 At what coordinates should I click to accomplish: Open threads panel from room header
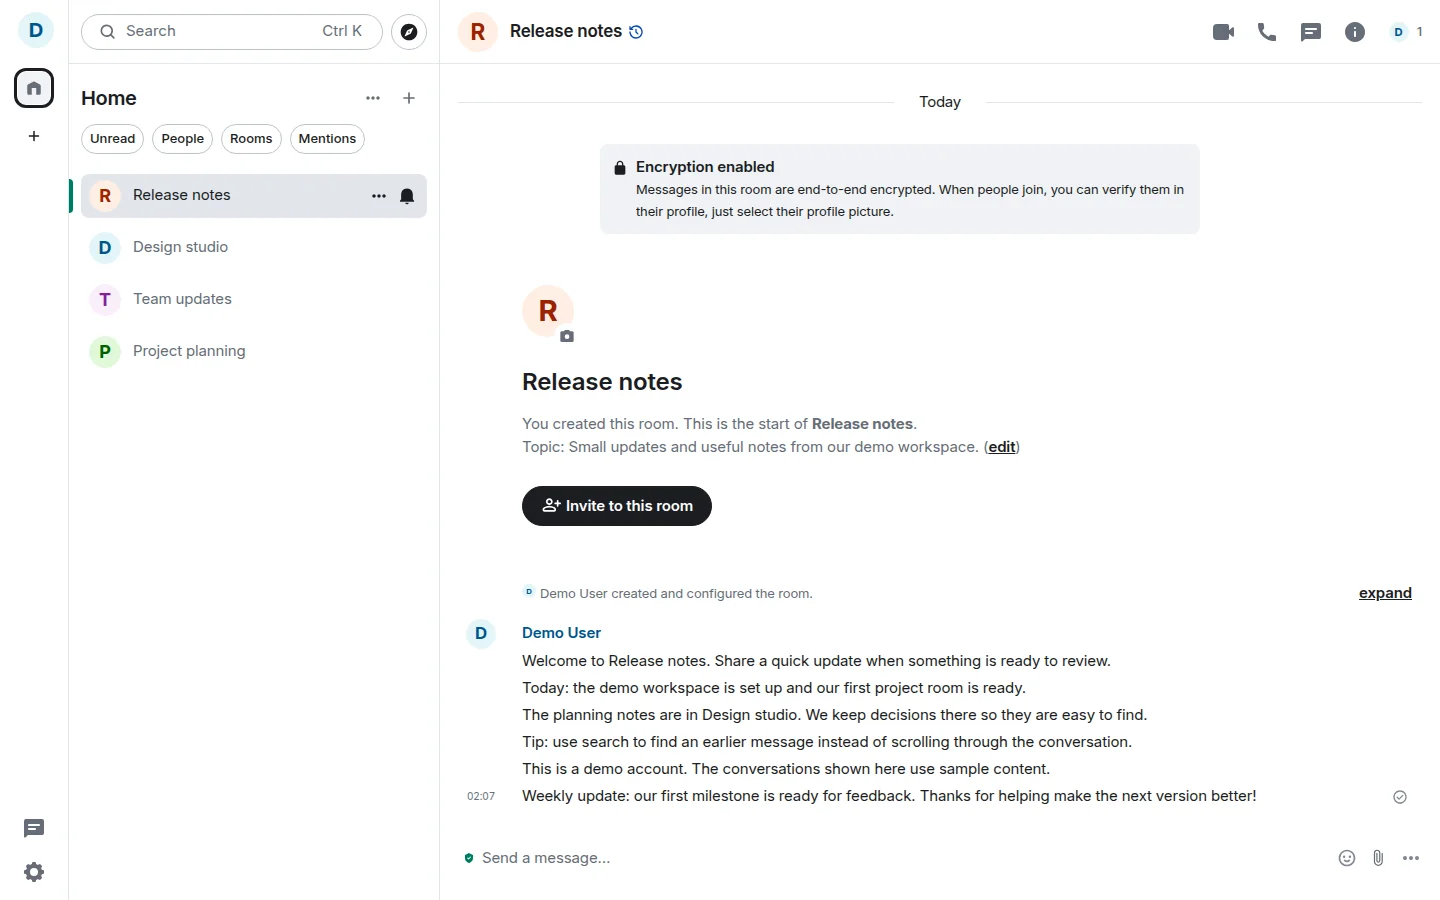tap(1311, 32)
